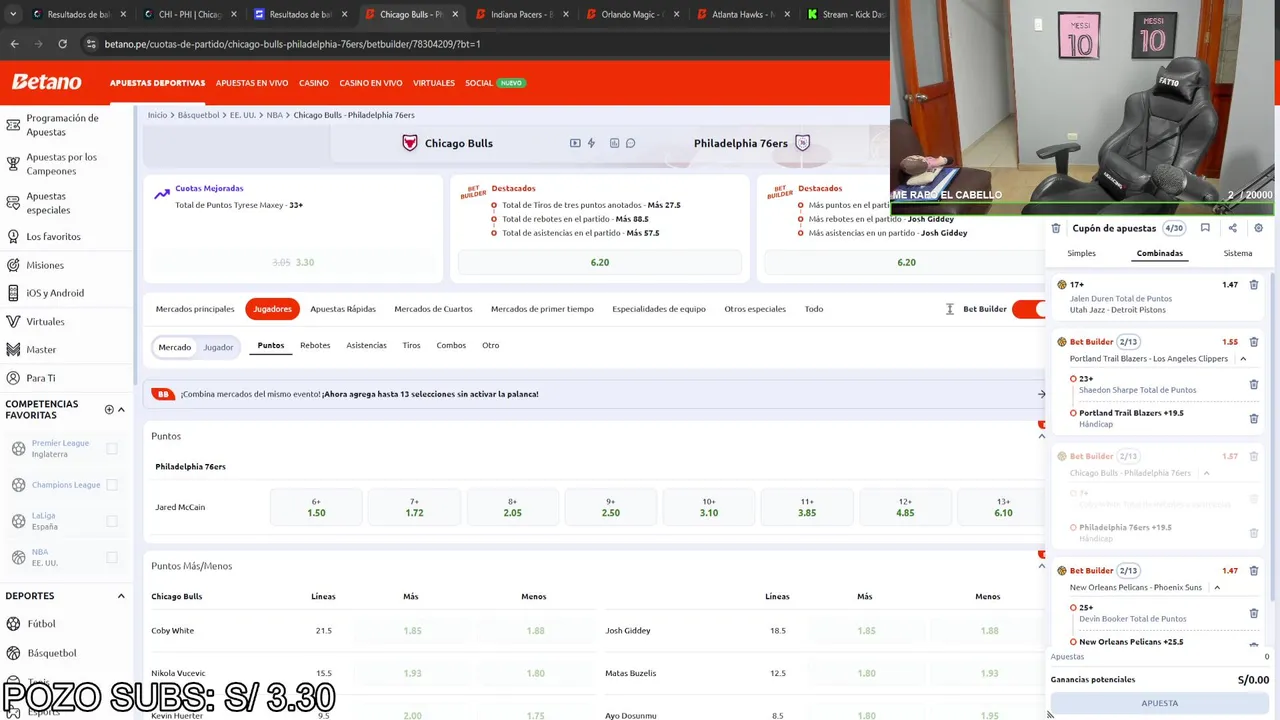The width and height of the screenshot is (1280, 720).
Task: Delete the Pelicans - Suns Bet Builder
Action: click(x=1253, y=571)
